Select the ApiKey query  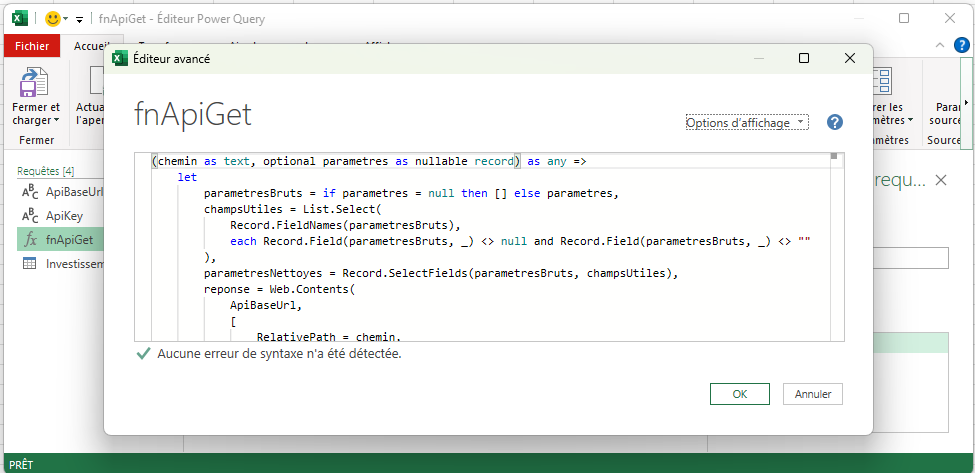click(x=61, y=216)
